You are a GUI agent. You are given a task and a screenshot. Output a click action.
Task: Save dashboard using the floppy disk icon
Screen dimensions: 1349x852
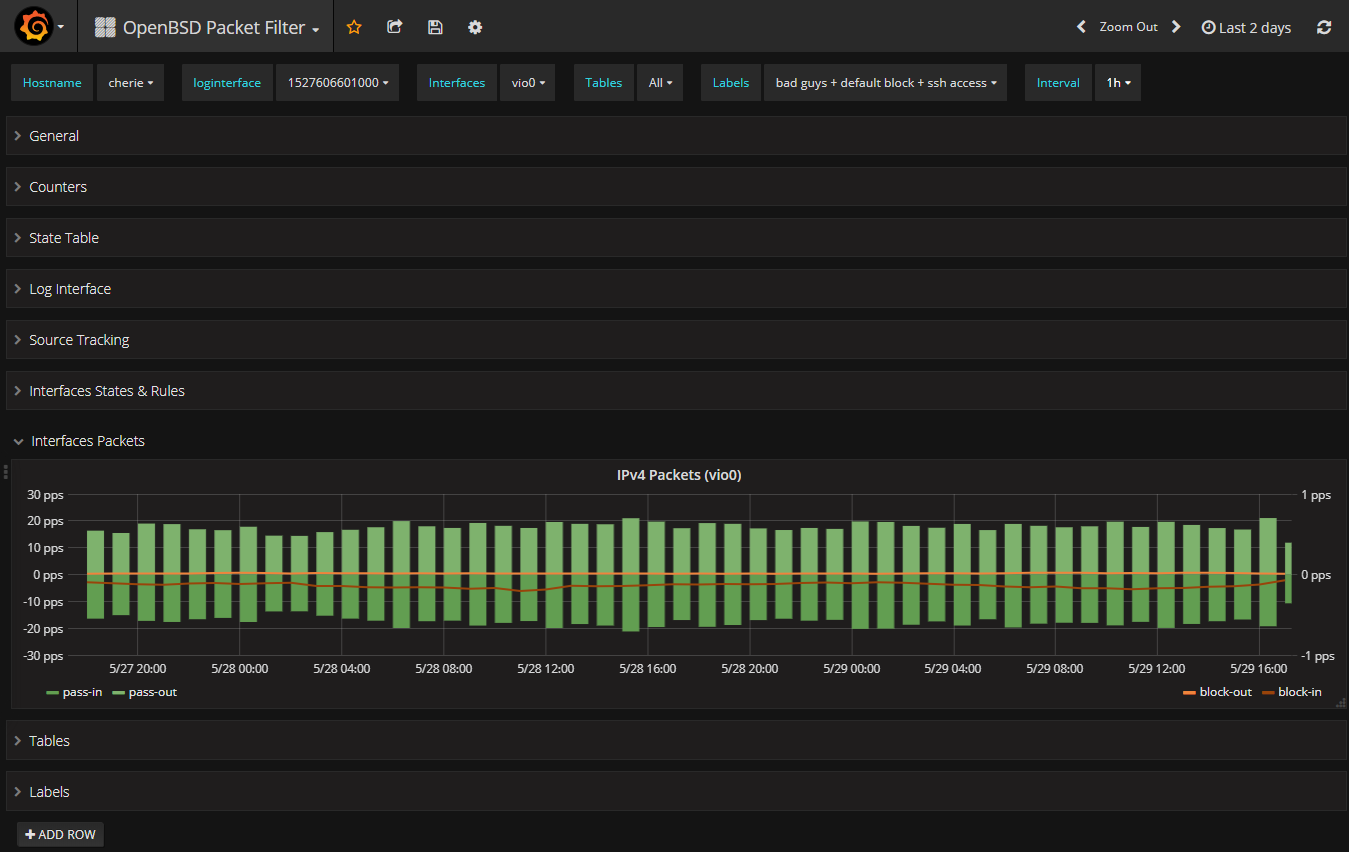point(435,27)
